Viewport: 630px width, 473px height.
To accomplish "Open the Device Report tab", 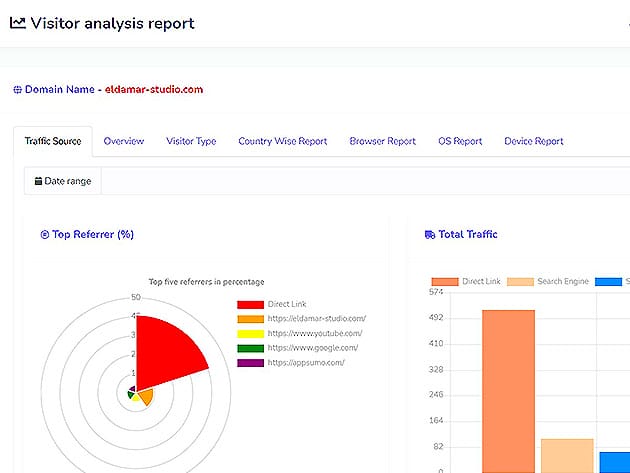I will tap(533, 142).
